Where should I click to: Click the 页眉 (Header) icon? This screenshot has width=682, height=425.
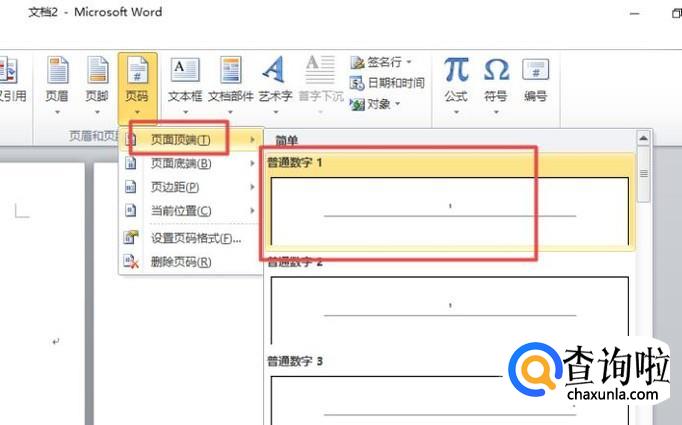pos(57,70)
